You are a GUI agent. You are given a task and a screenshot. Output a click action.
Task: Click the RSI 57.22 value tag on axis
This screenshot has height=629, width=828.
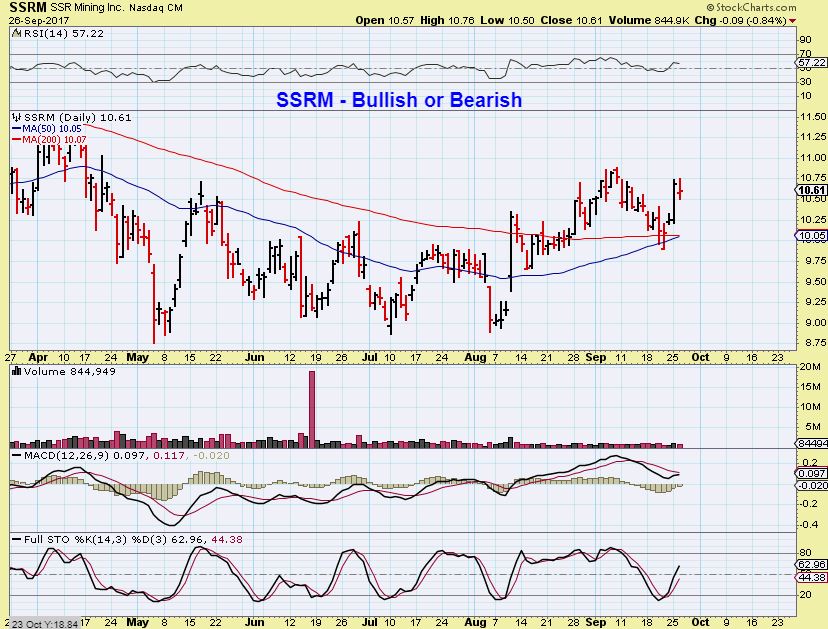[812, 62]
